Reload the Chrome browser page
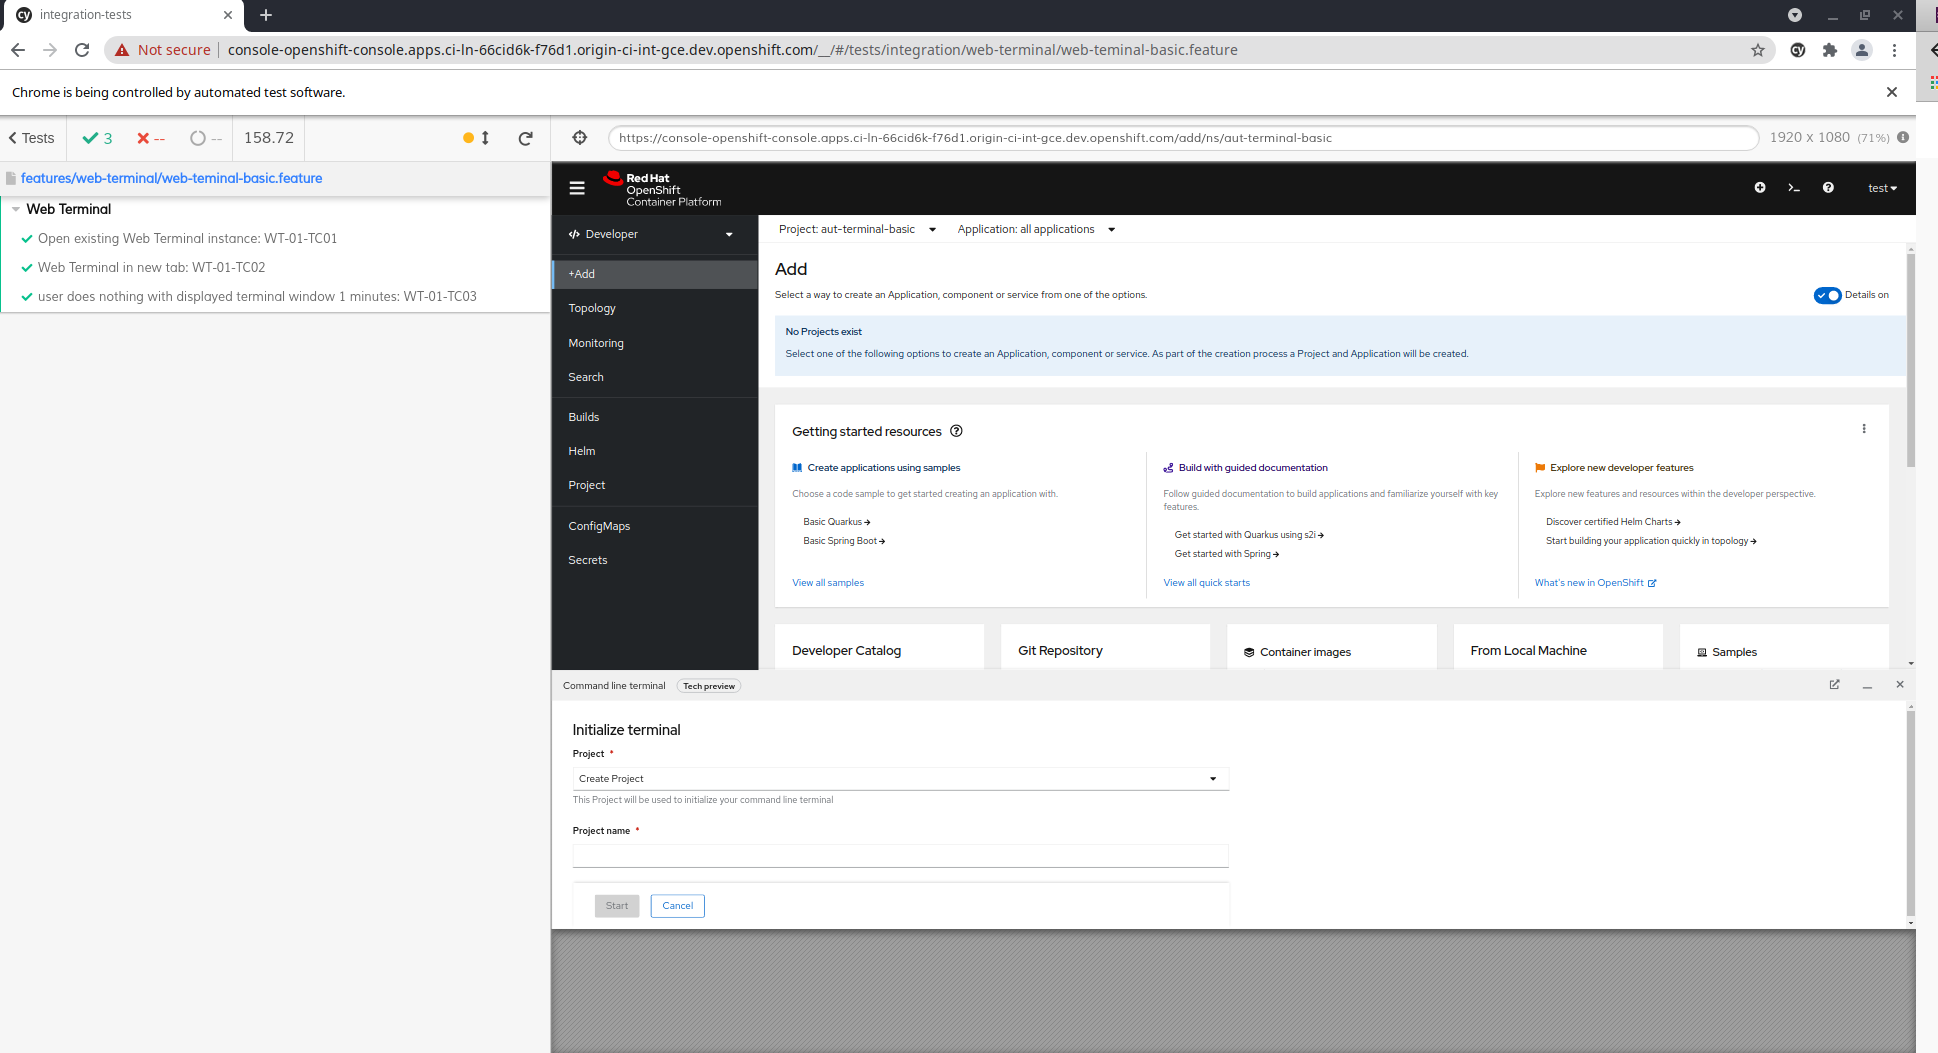Image resolution: width=1938 pixels, height=1053 pixels. coord(82,50)
